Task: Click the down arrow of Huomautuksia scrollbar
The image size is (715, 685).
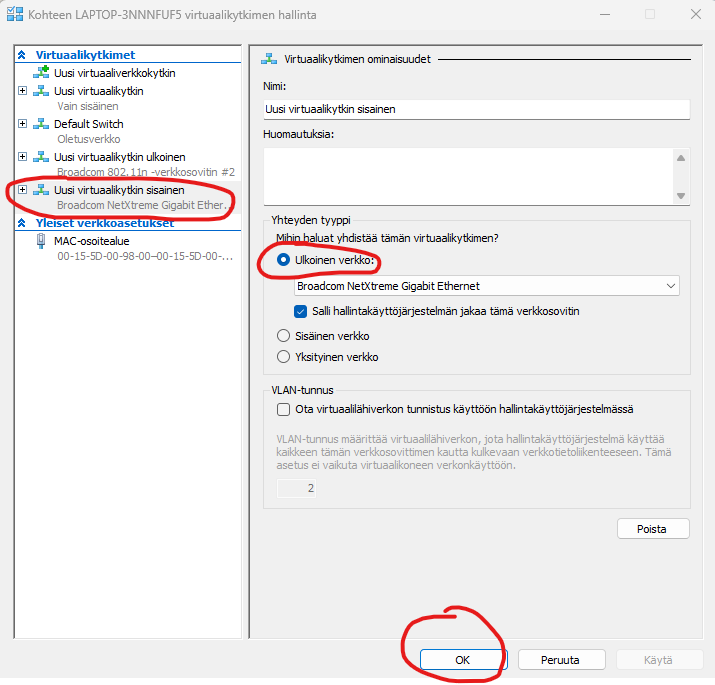Action: [x=681, y=196]
